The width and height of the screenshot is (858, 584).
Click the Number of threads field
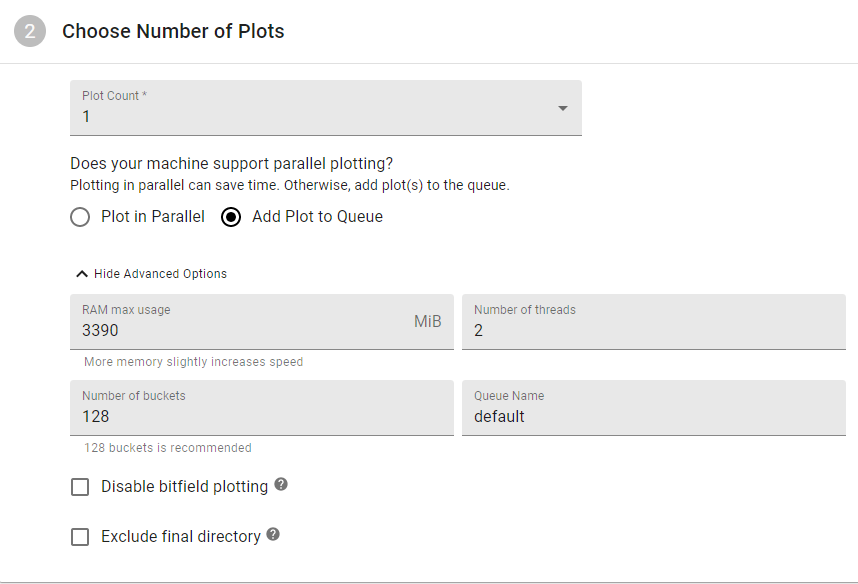click(x=654, y=322)
